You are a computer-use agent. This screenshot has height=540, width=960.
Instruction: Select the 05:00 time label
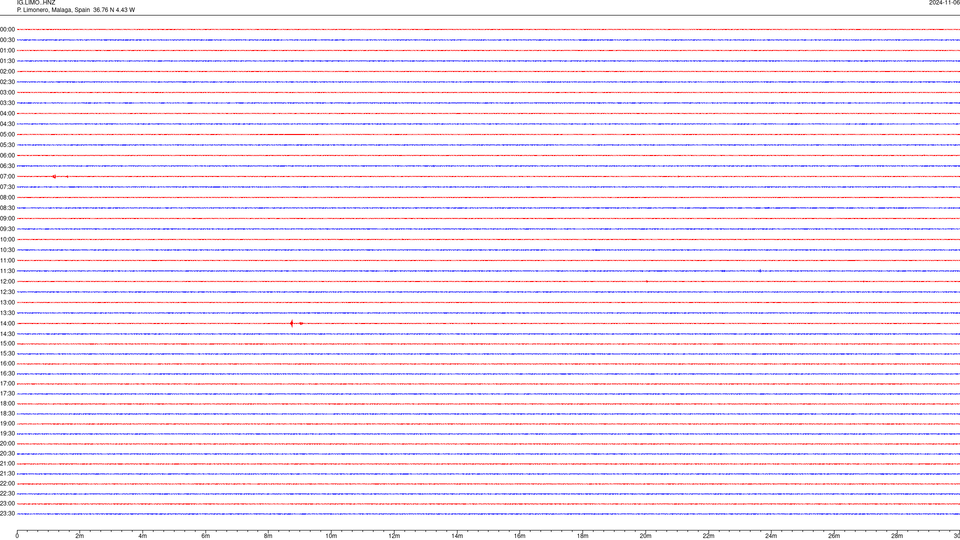(x=7, y=135)
